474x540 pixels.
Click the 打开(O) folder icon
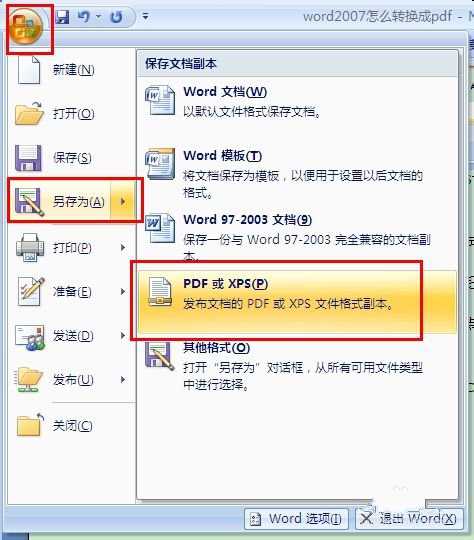30,113
